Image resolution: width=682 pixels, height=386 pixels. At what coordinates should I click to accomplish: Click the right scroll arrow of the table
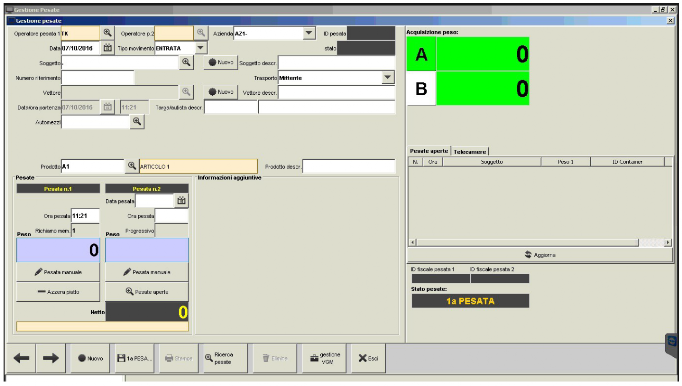click(x=668, y=242)
